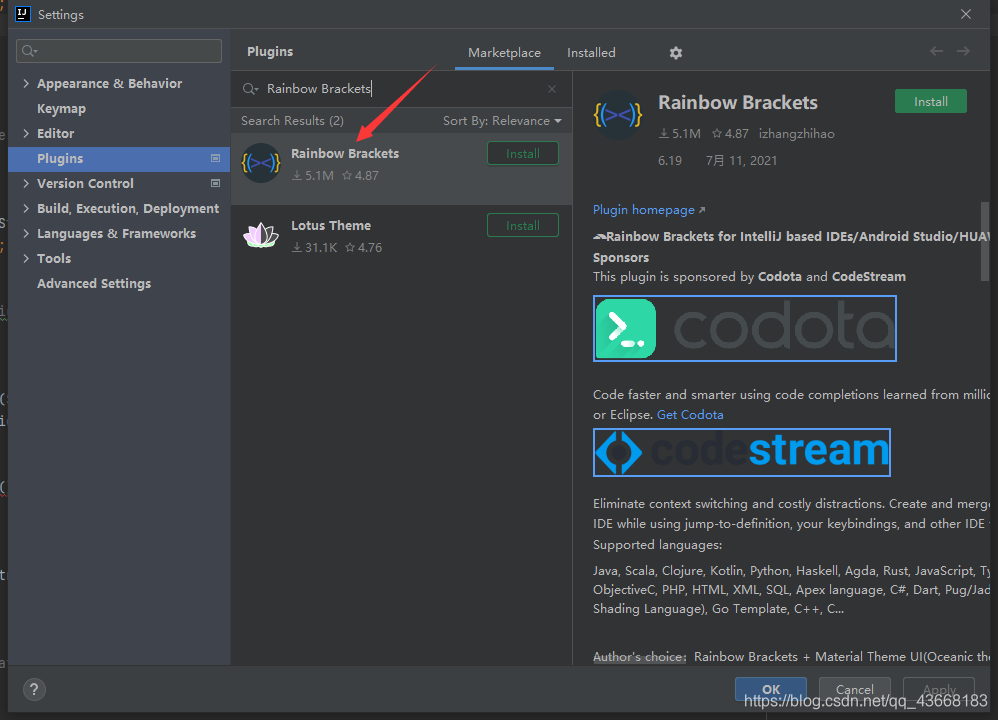The image size is (998, 720).
Task: Click the Plugins project-level marker icon
Action: point(215,159)
